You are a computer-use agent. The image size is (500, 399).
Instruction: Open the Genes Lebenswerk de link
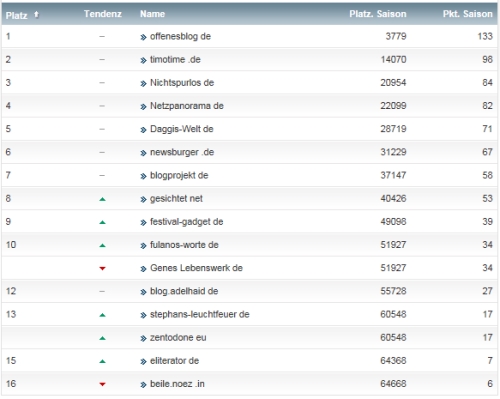click(196, 268)
